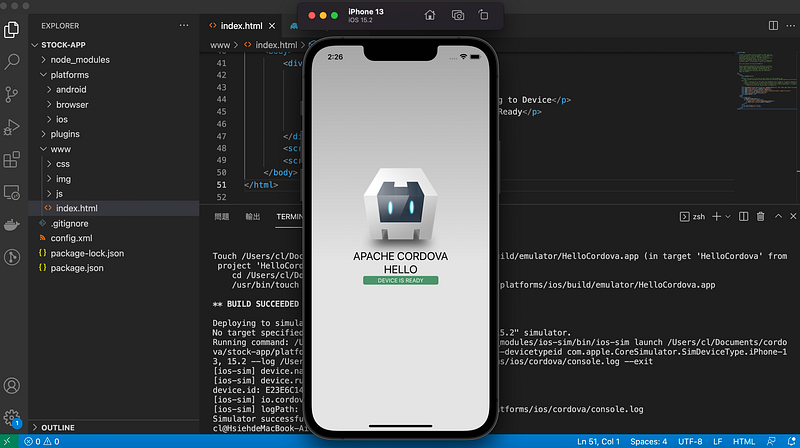800x448 pixels.
Task: Expand the browser folder
Action: [x=114, y=105]
